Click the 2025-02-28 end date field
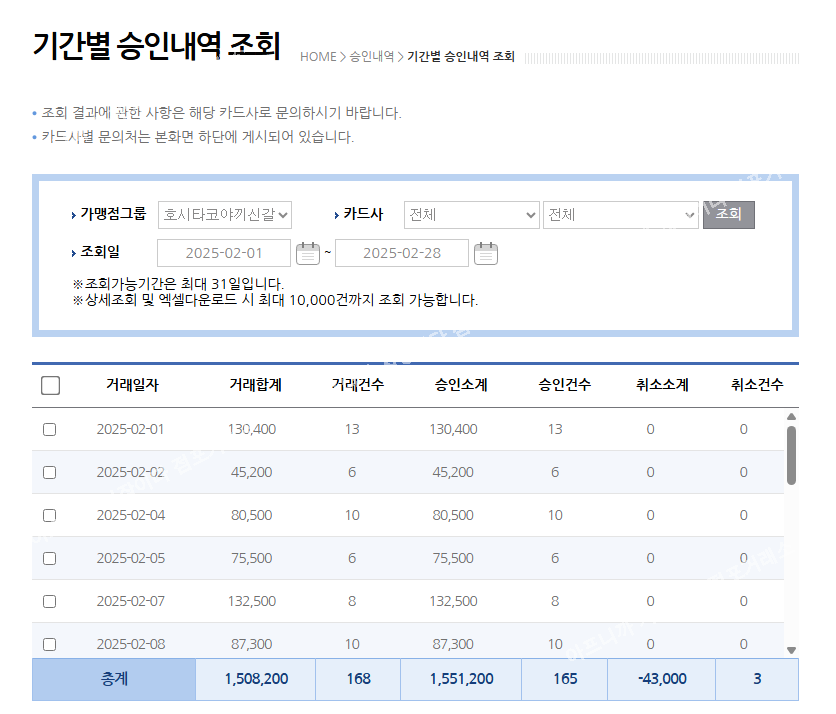 point(401,253)
